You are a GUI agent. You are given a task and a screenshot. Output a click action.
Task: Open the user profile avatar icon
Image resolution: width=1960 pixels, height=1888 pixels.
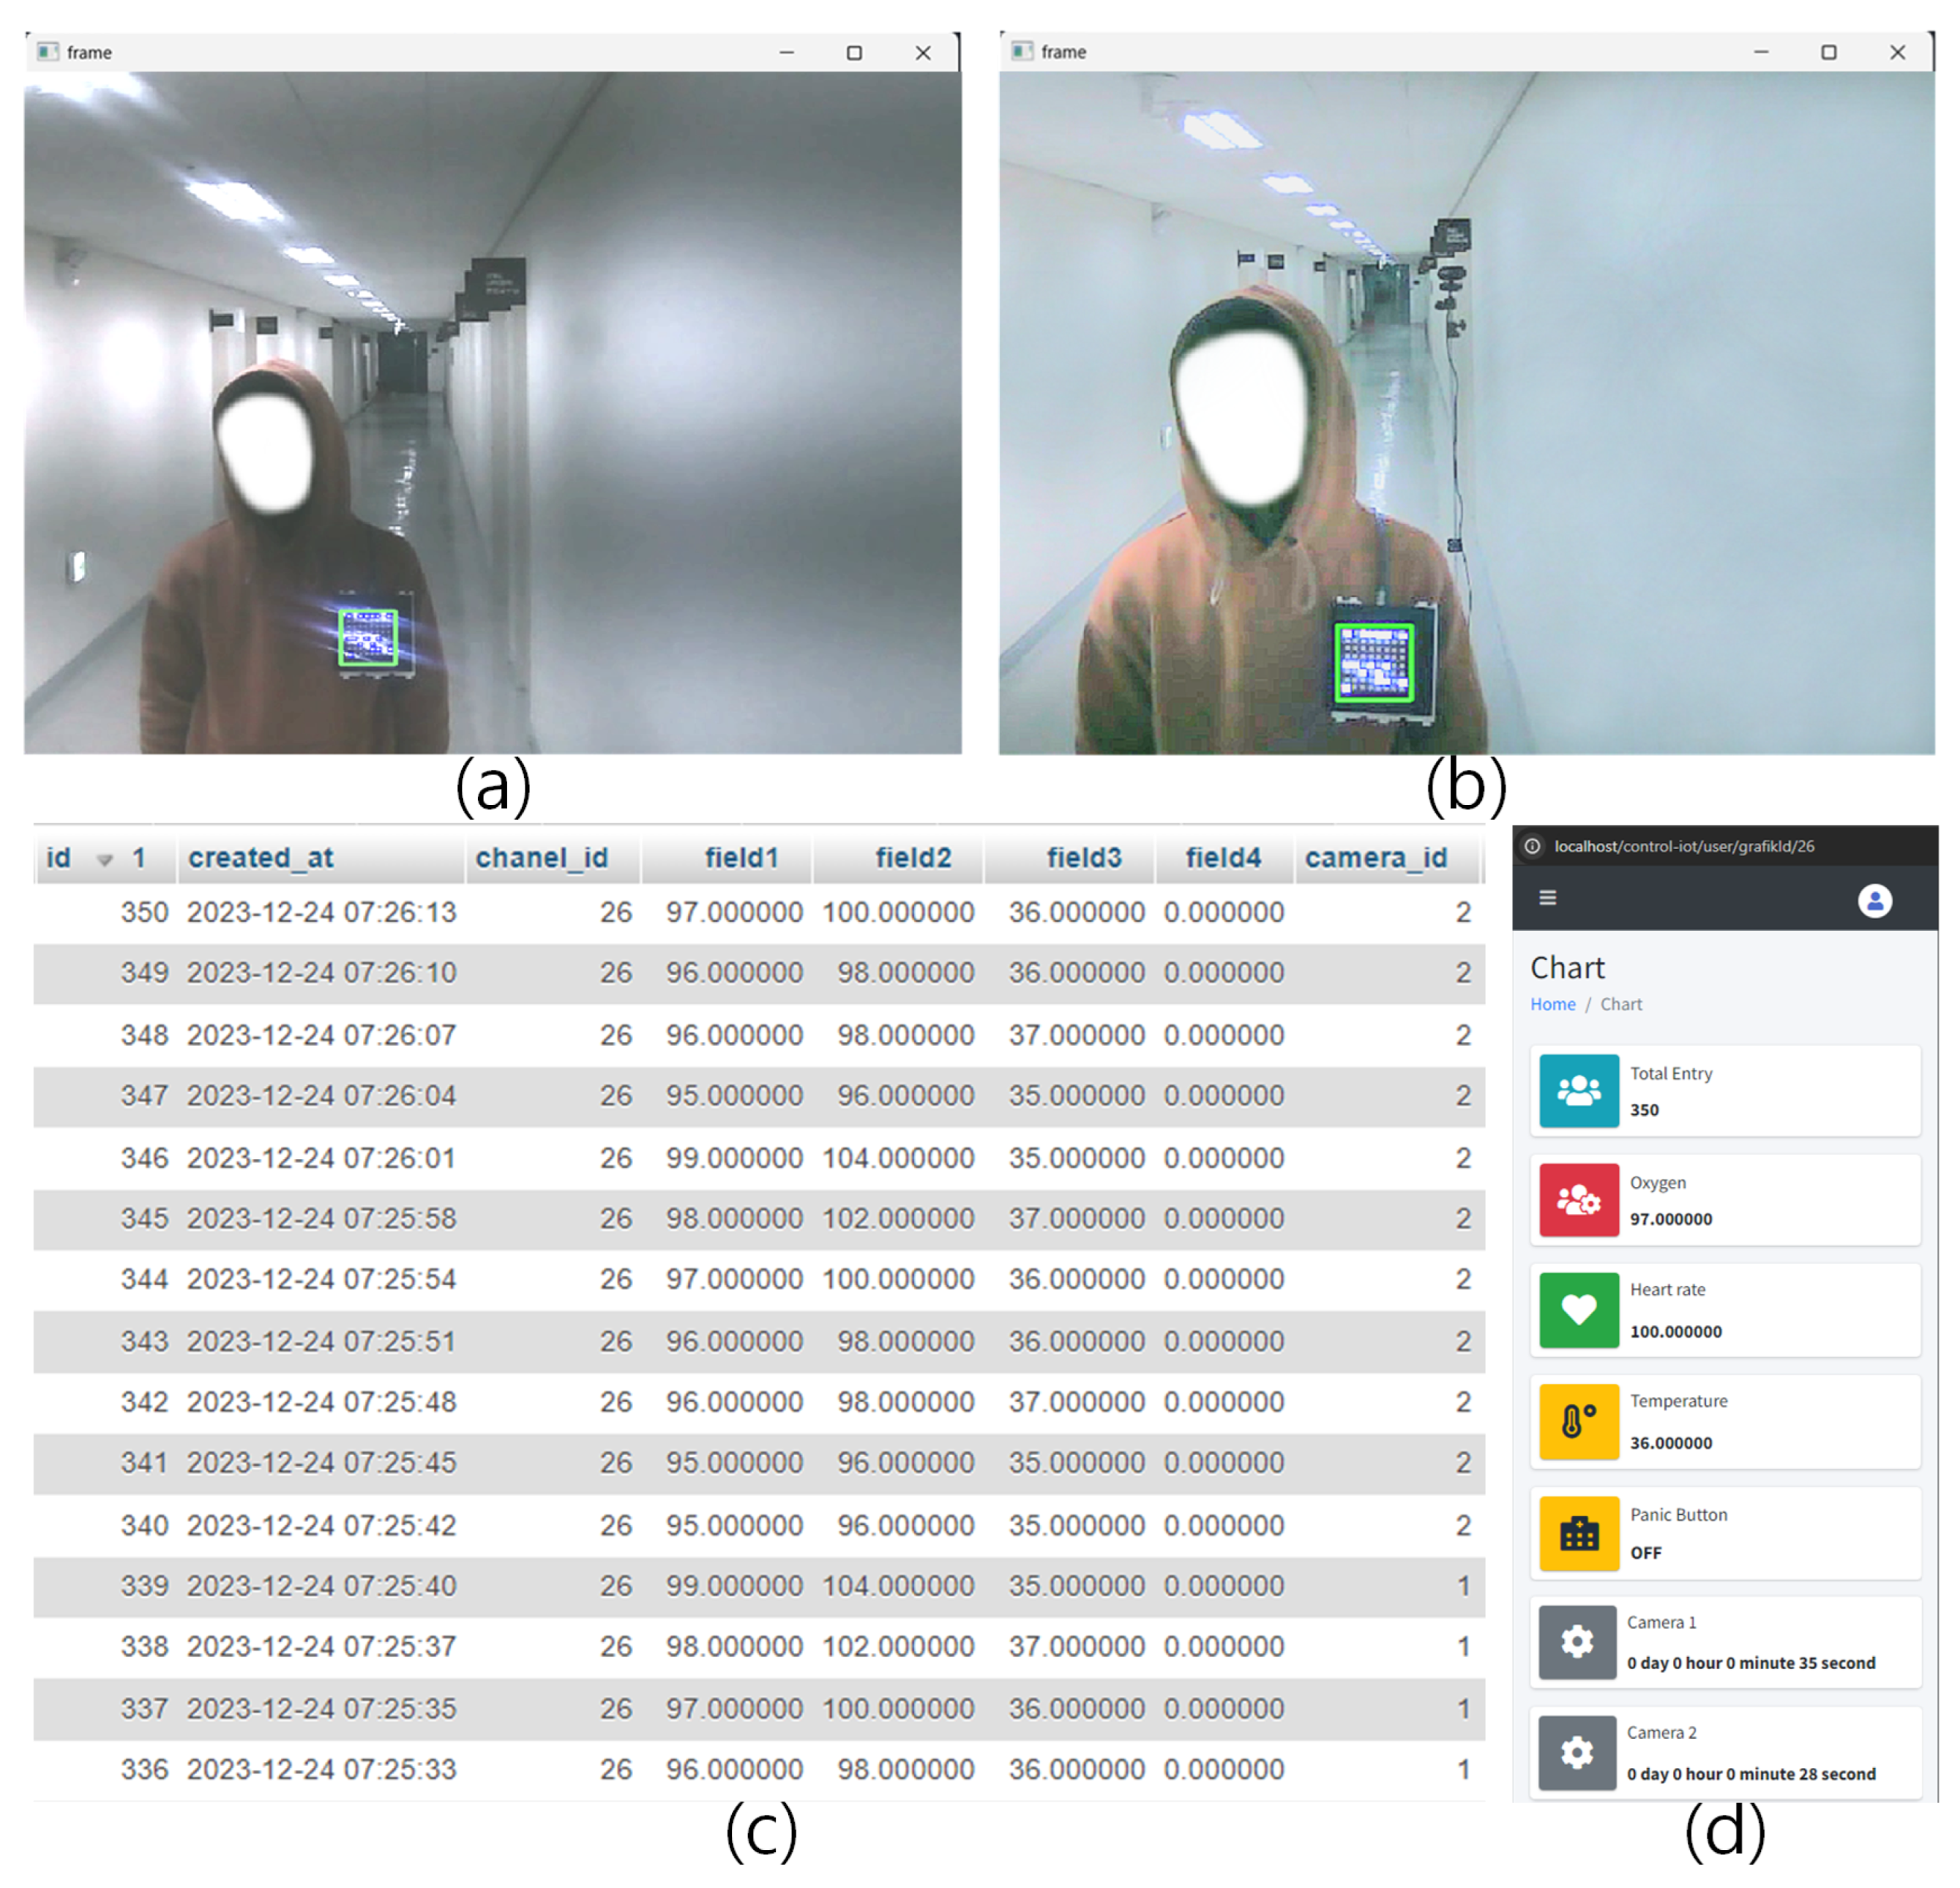(1875, 900)
